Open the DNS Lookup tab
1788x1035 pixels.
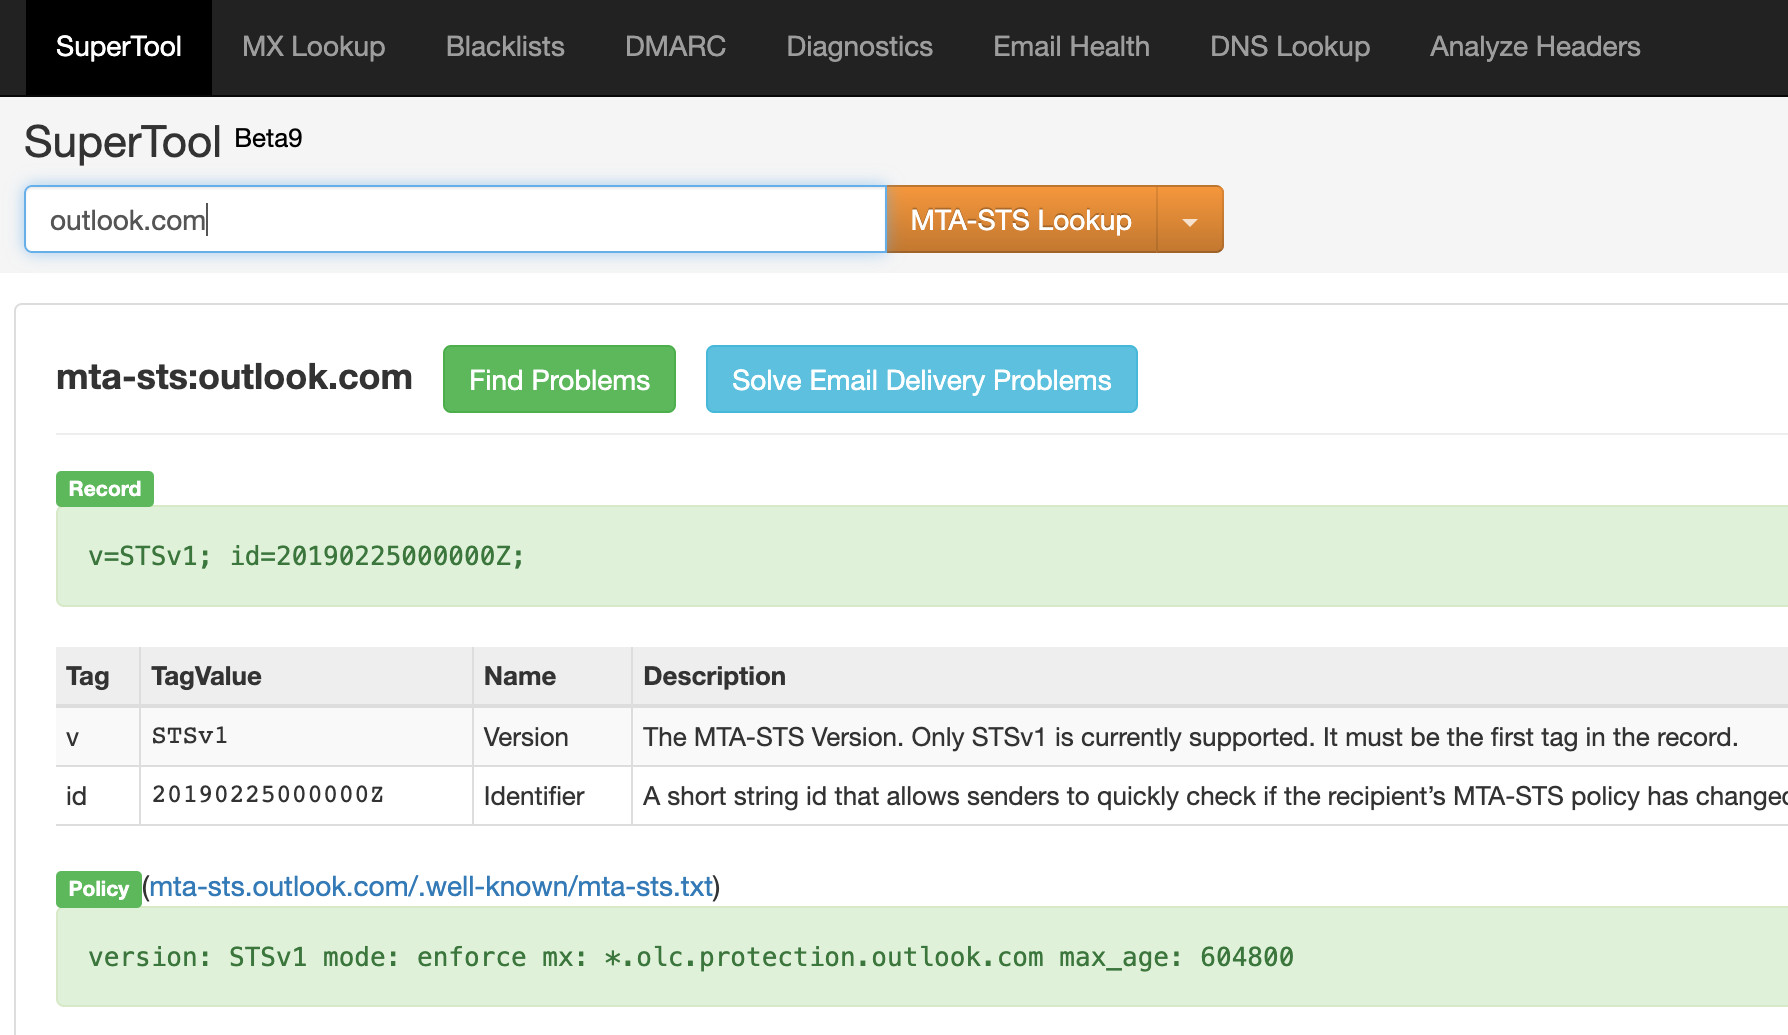(1289, 47)
